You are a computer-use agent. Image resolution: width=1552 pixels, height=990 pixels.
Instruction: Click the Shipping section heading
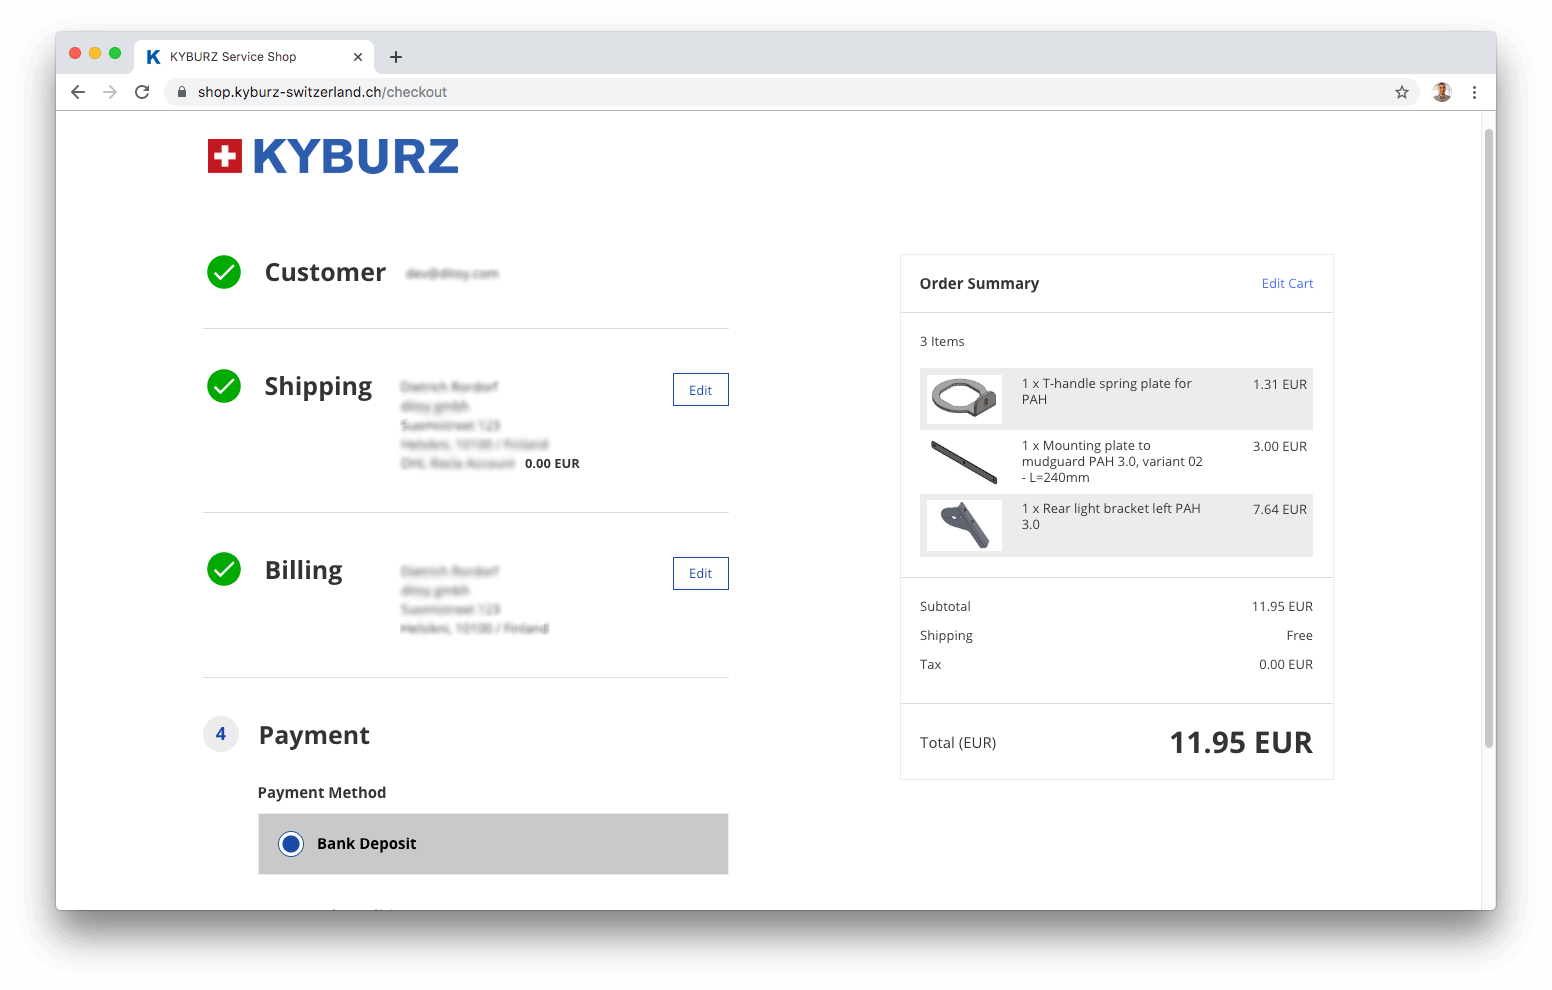click(318, 387)
